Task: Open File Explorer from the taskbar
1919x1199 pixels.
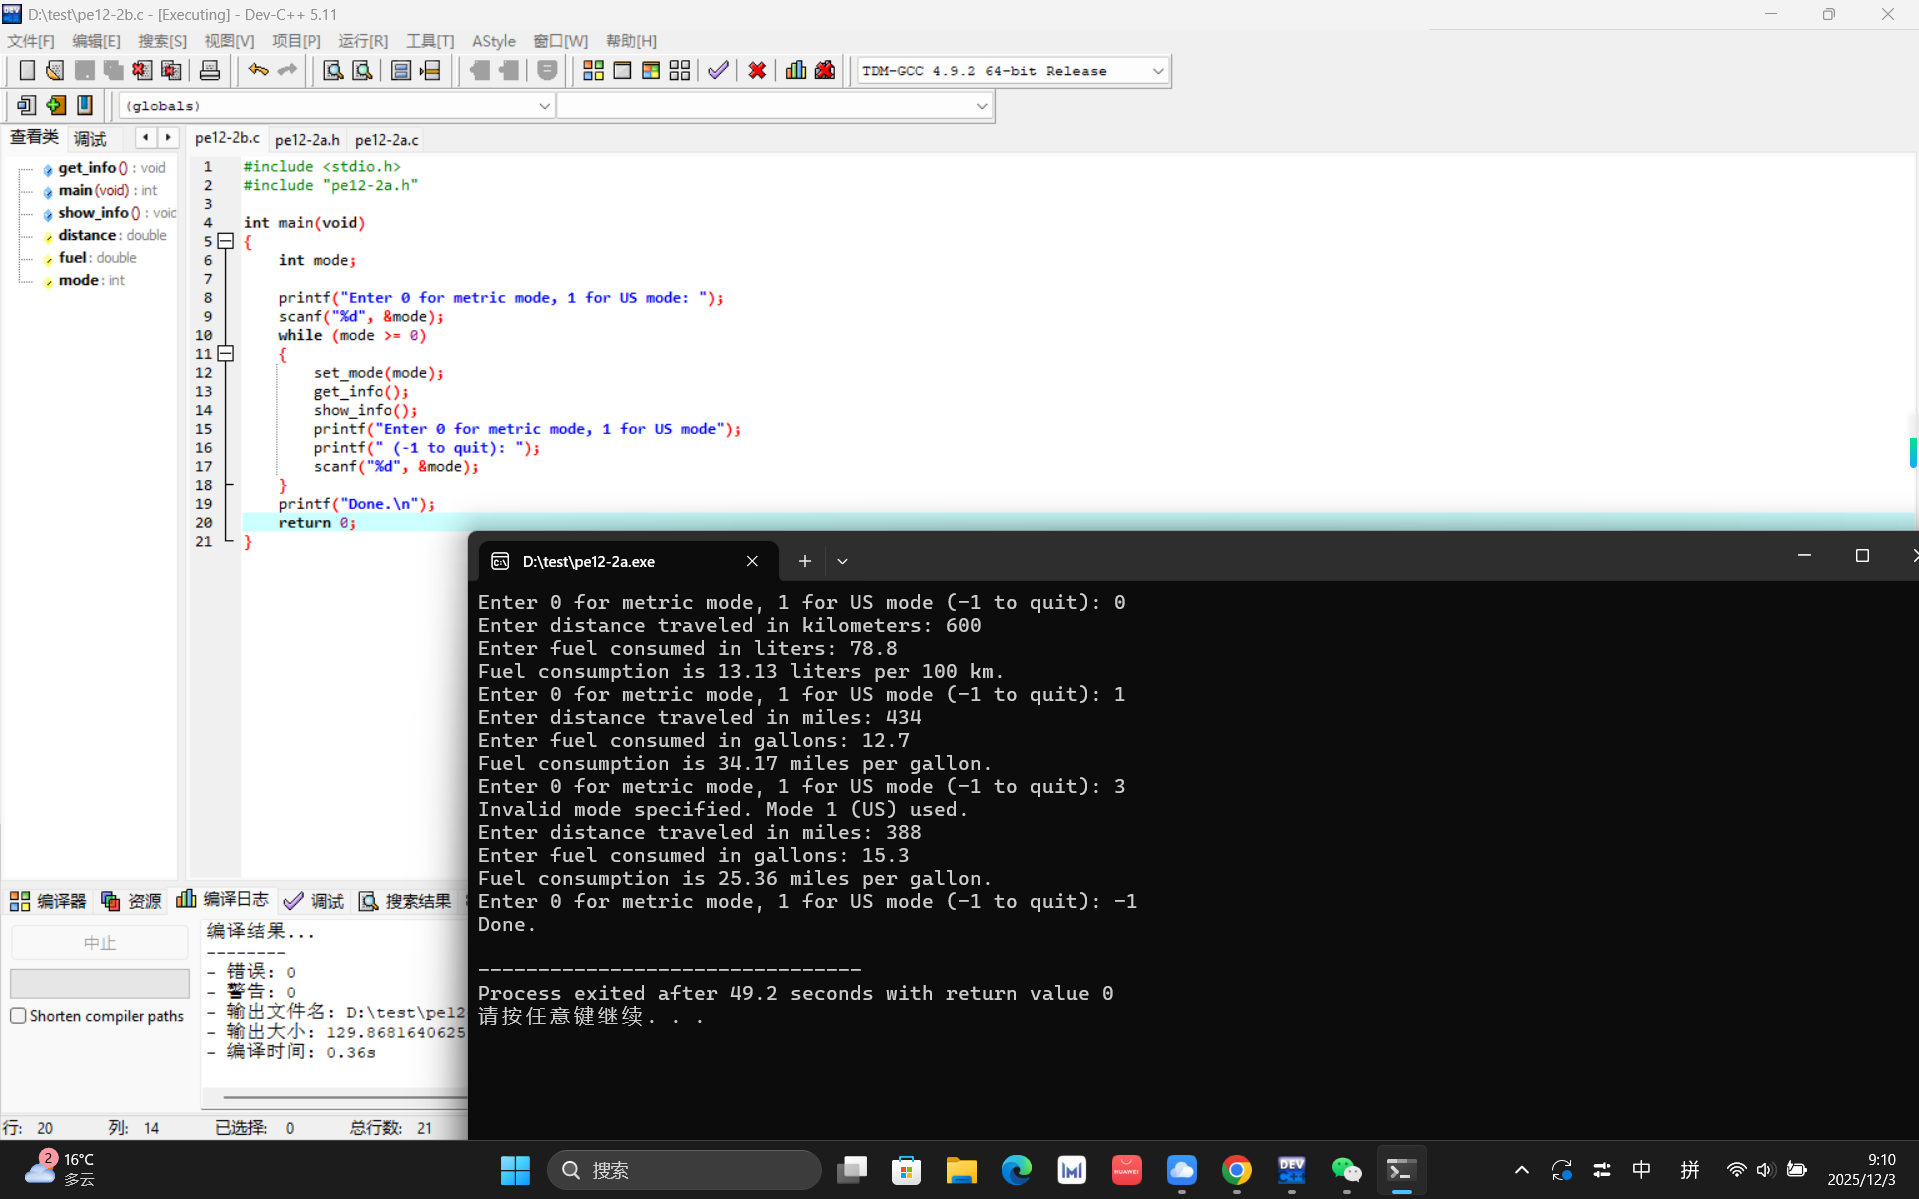Action: coord(961,1170)
